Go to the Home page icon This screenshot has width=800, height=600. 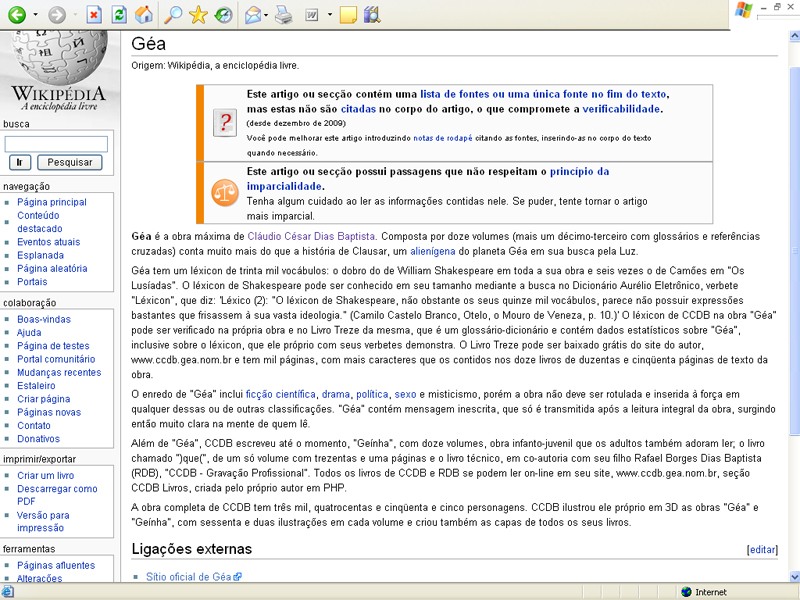click(x=144, y=15)
